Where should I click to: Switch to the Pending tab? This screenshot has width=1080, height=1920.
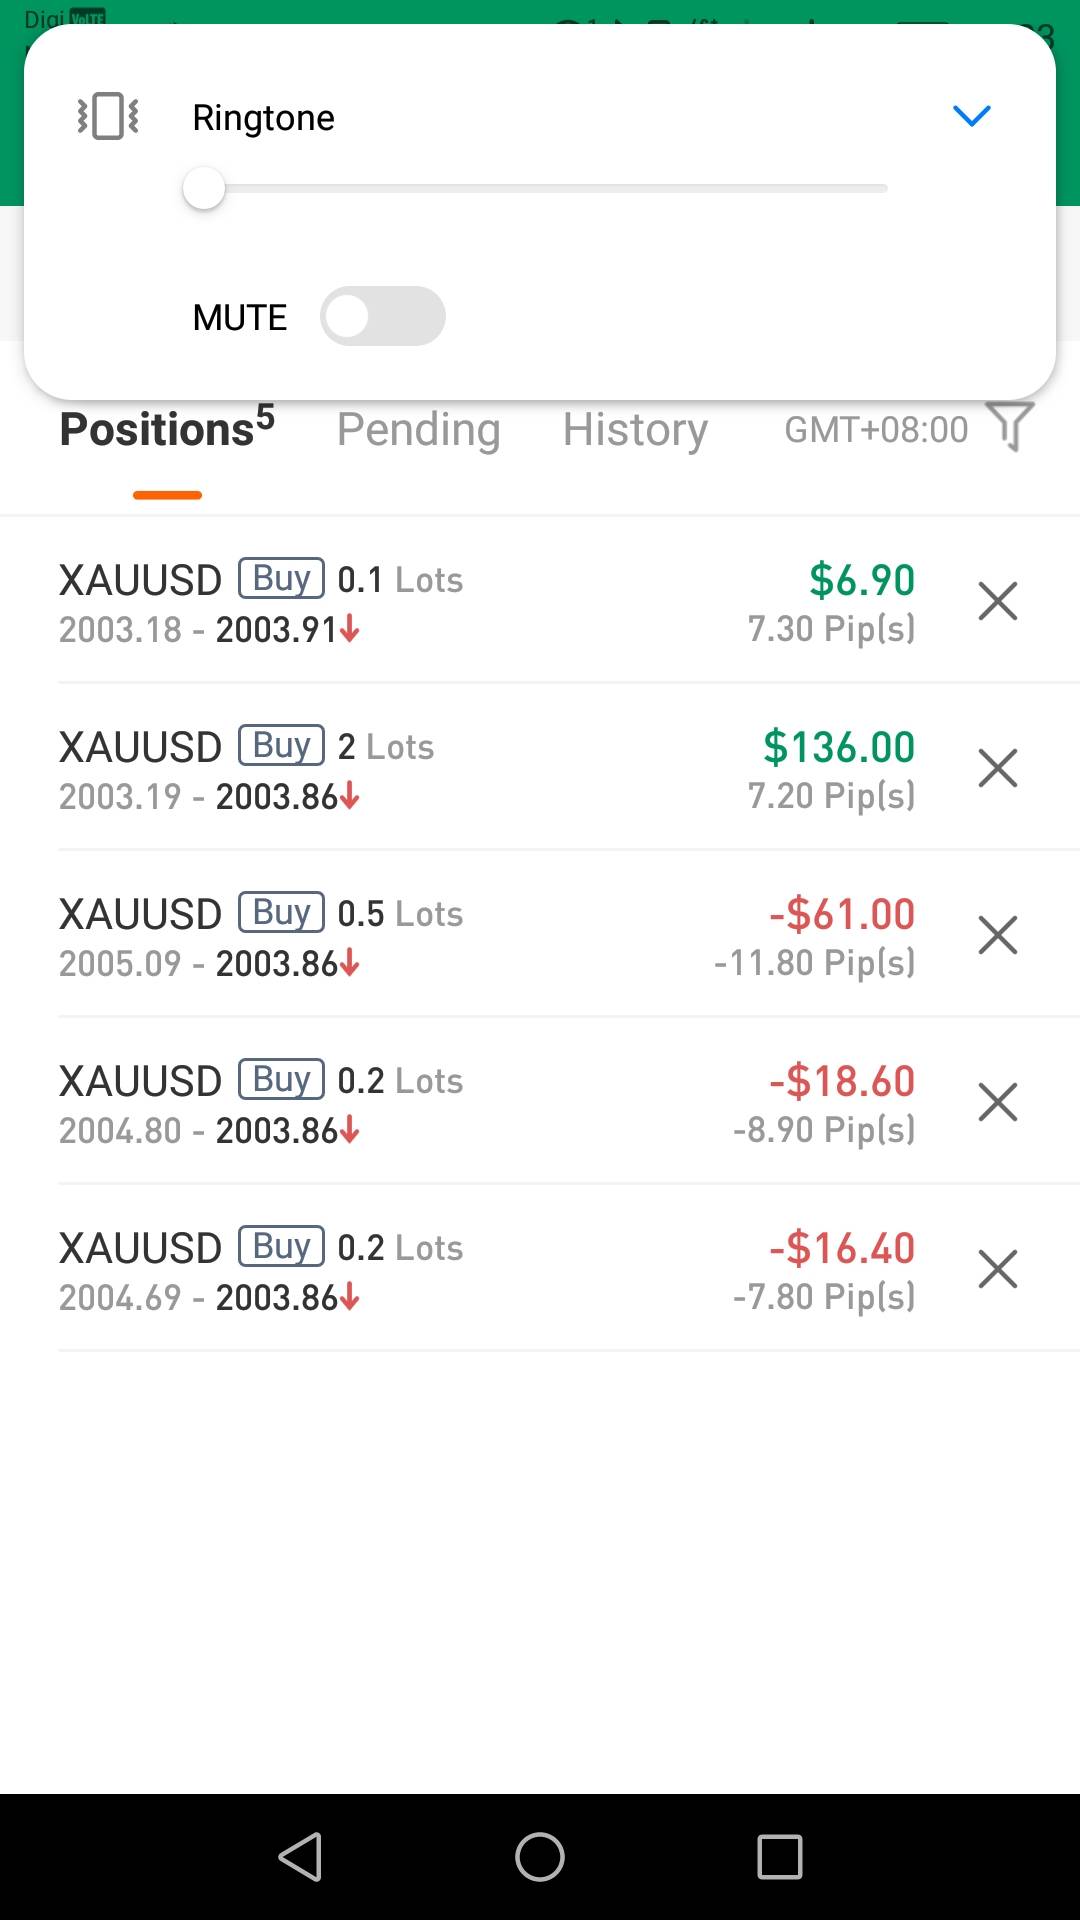tap(418, 430)
